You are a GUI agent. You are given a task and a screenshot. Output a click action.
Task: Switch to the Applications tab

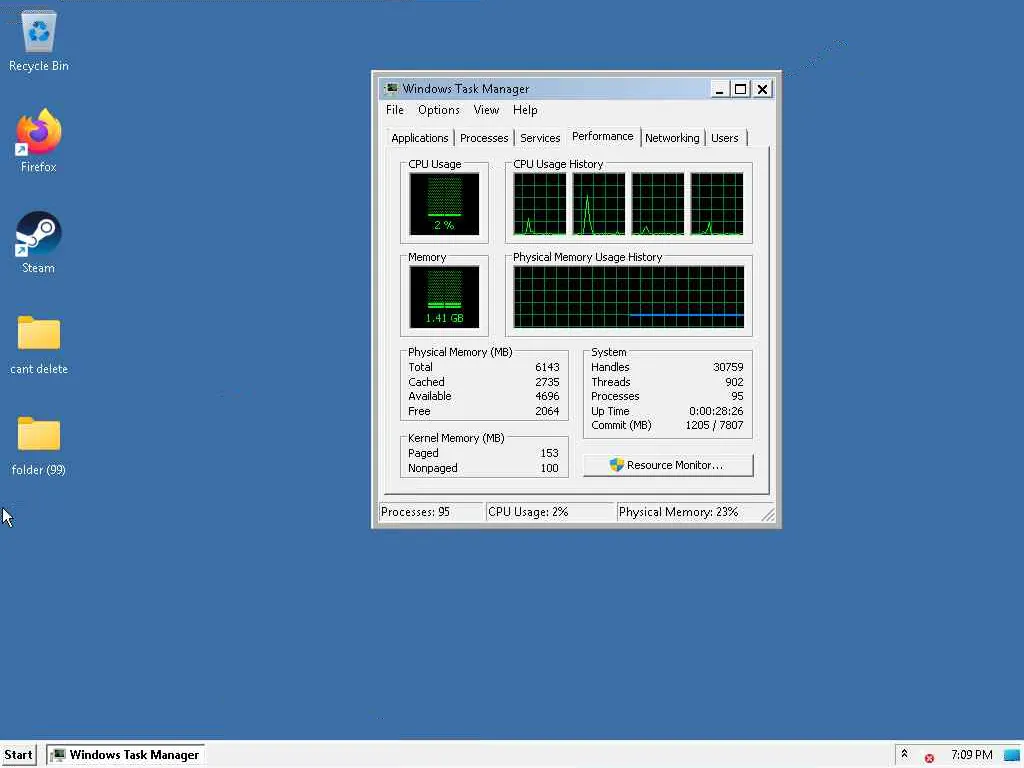pos(419,138)
